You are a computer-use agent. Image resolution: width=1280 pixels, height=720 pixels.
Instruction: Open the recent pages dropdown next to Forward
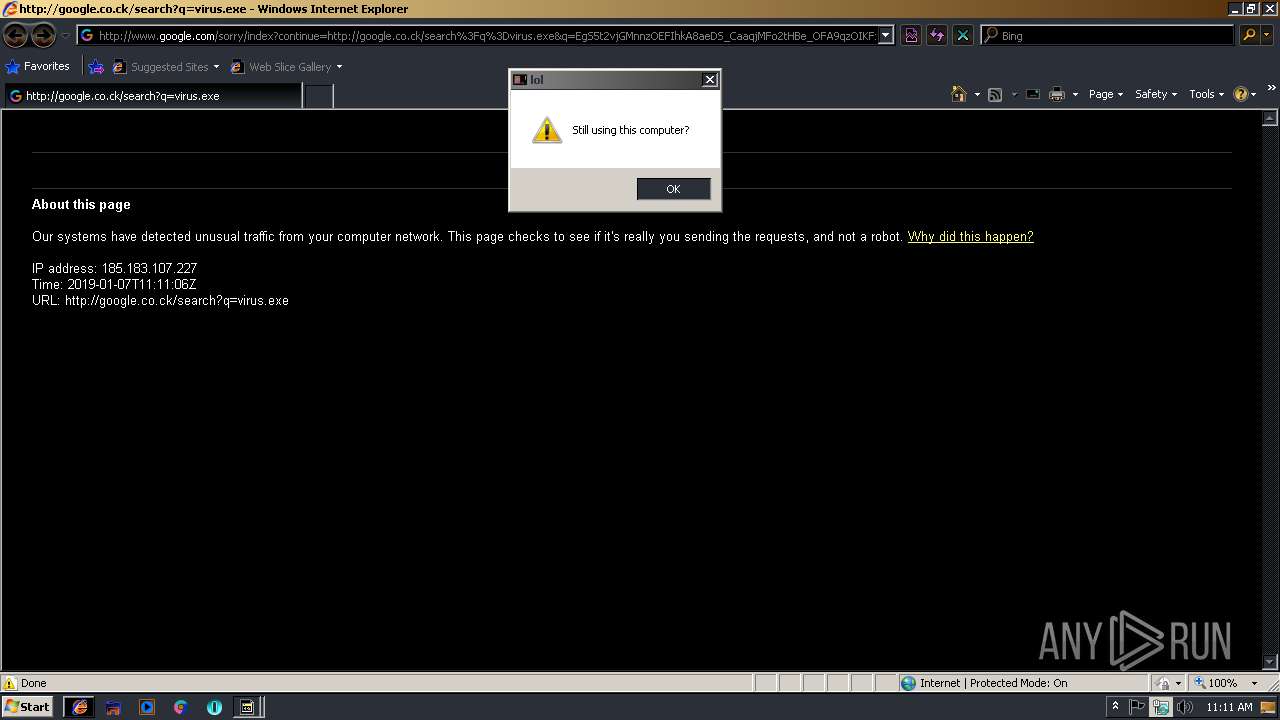tap(65, 35)
